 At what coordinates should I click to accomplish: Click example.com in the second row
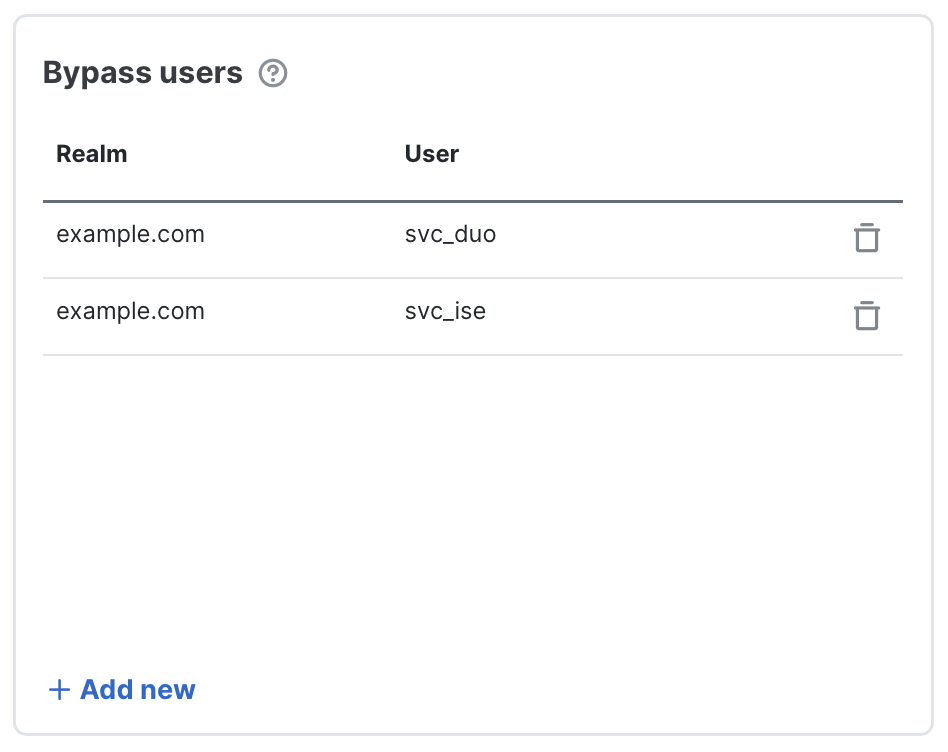130,311
